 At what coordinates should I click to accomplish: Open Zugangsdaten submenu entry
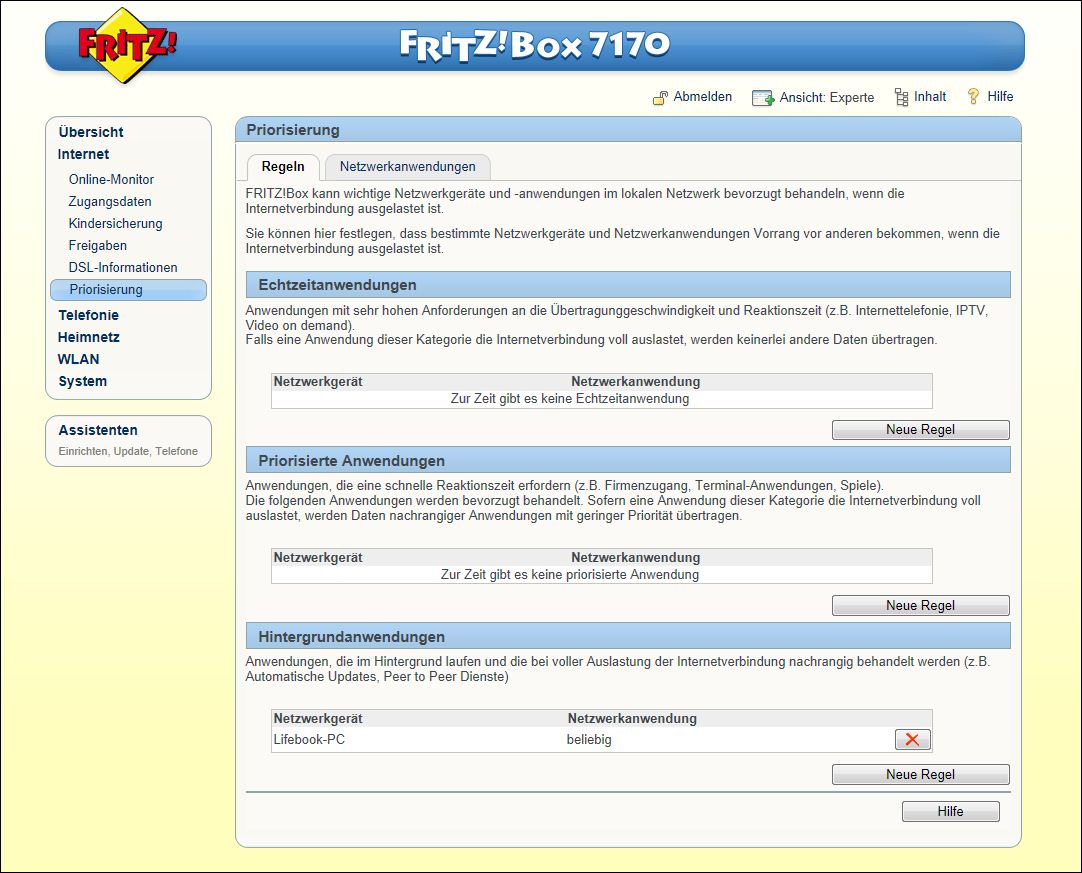tap(110, 202)
